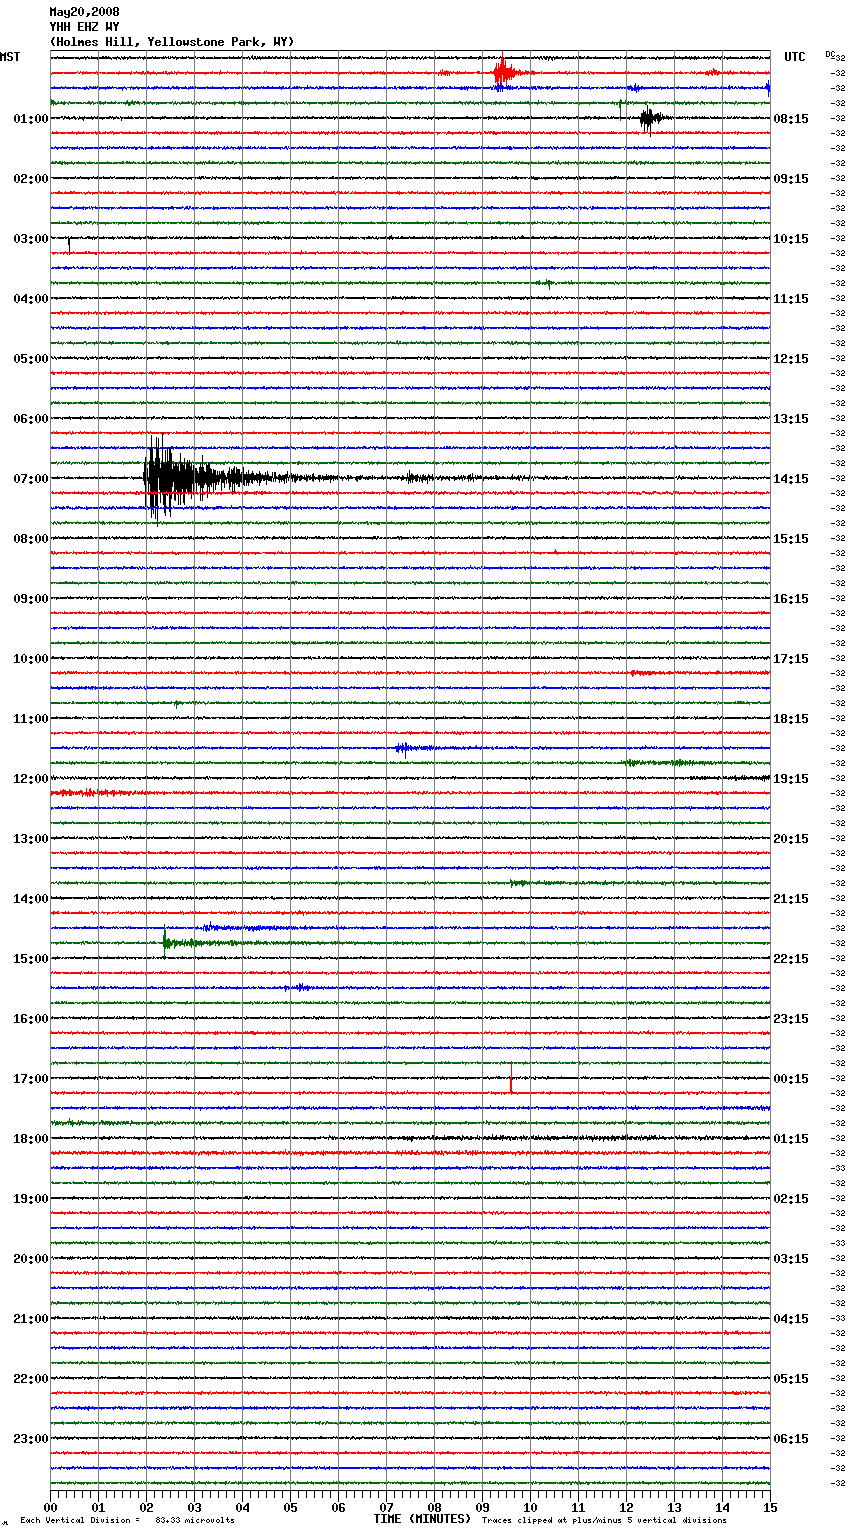The width and height of the screenshot is (850, 1534).
Task: Click the 02:00 MST row label
Action: [31, 179]
